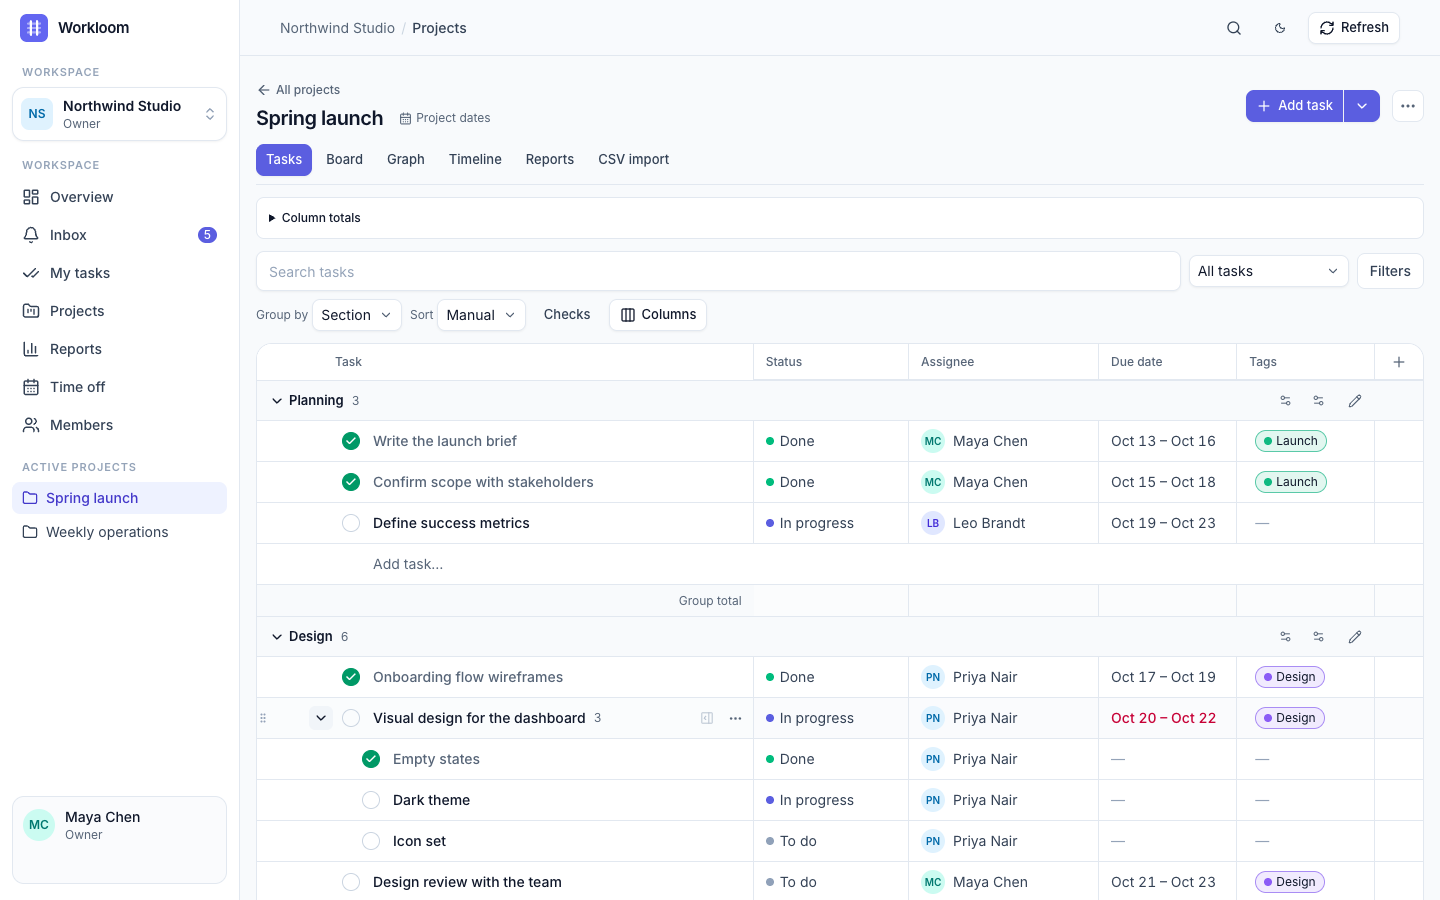Add a new column with plus icon

click(x=1399, y=362)
